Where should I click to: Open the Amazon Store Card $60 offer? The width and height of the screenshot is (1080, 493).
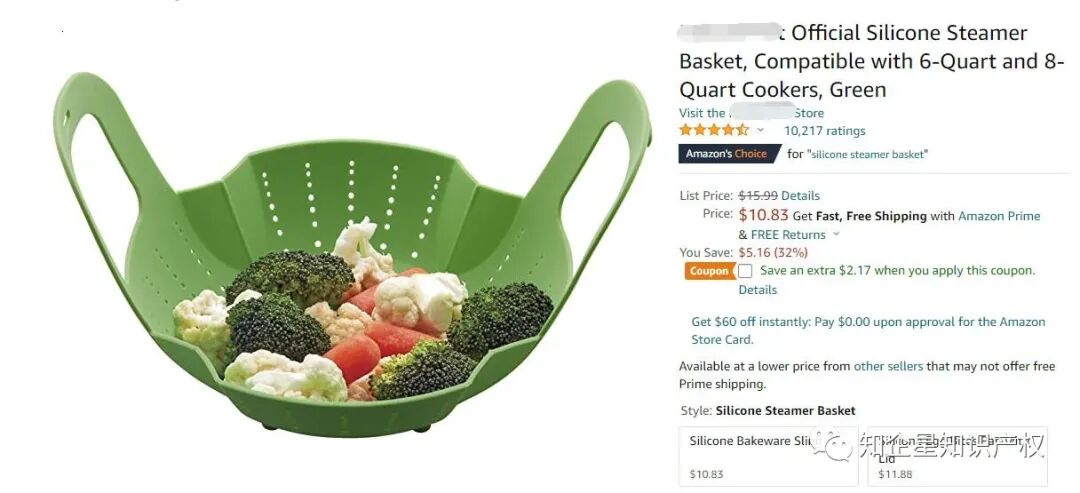(868, 331)
